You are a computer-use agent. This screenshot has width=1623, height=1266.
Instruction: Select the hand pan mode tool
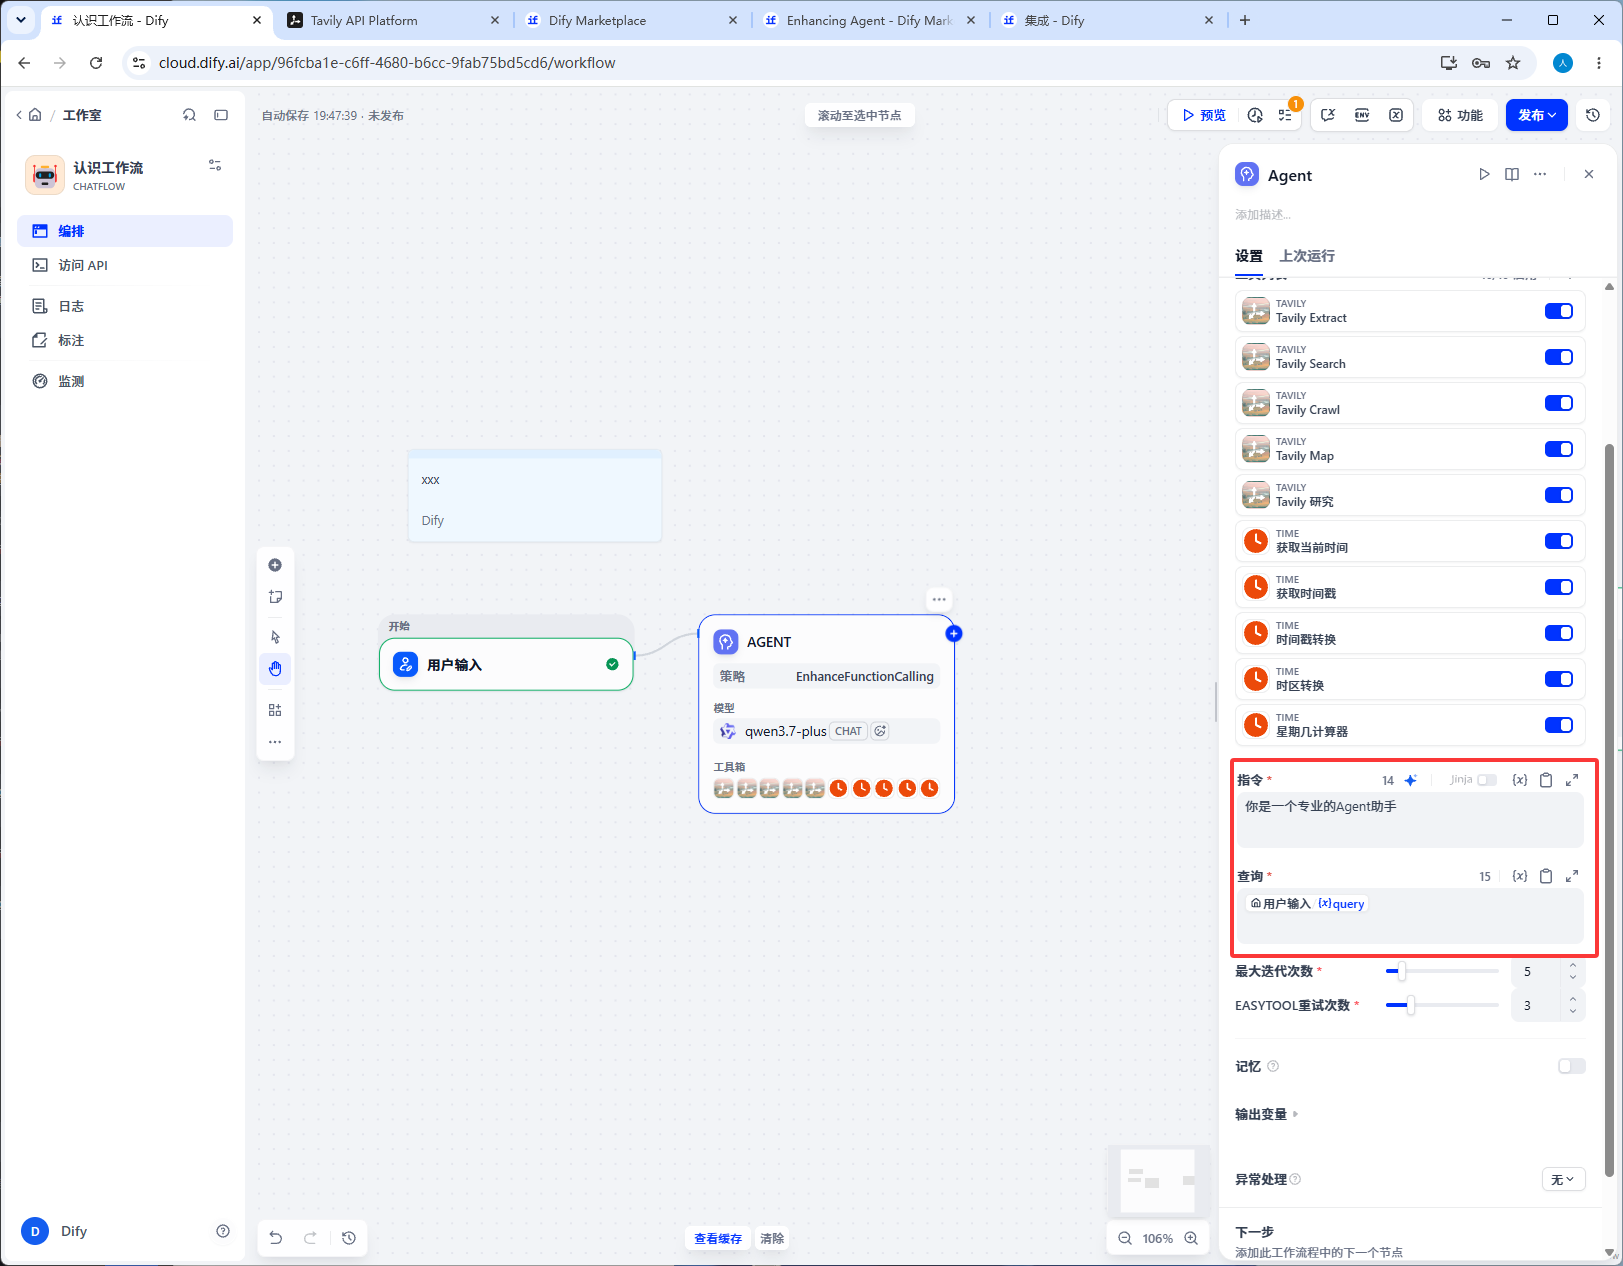pyautogui.click(x=275, y=669)
